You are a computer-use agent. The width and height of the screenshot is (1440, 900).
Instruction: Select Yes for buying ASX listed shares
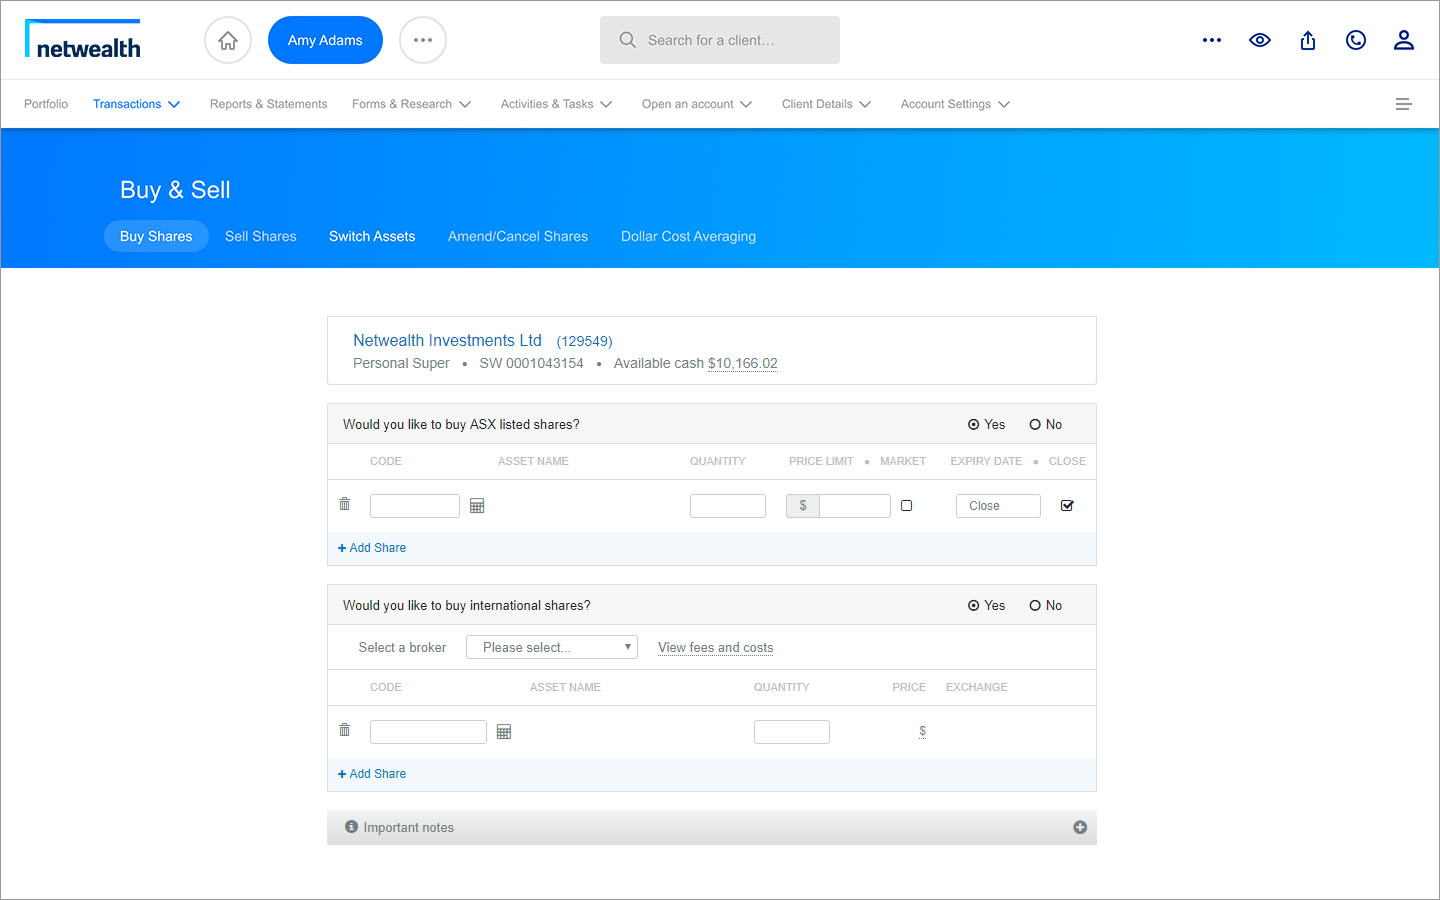click(973, 425)
